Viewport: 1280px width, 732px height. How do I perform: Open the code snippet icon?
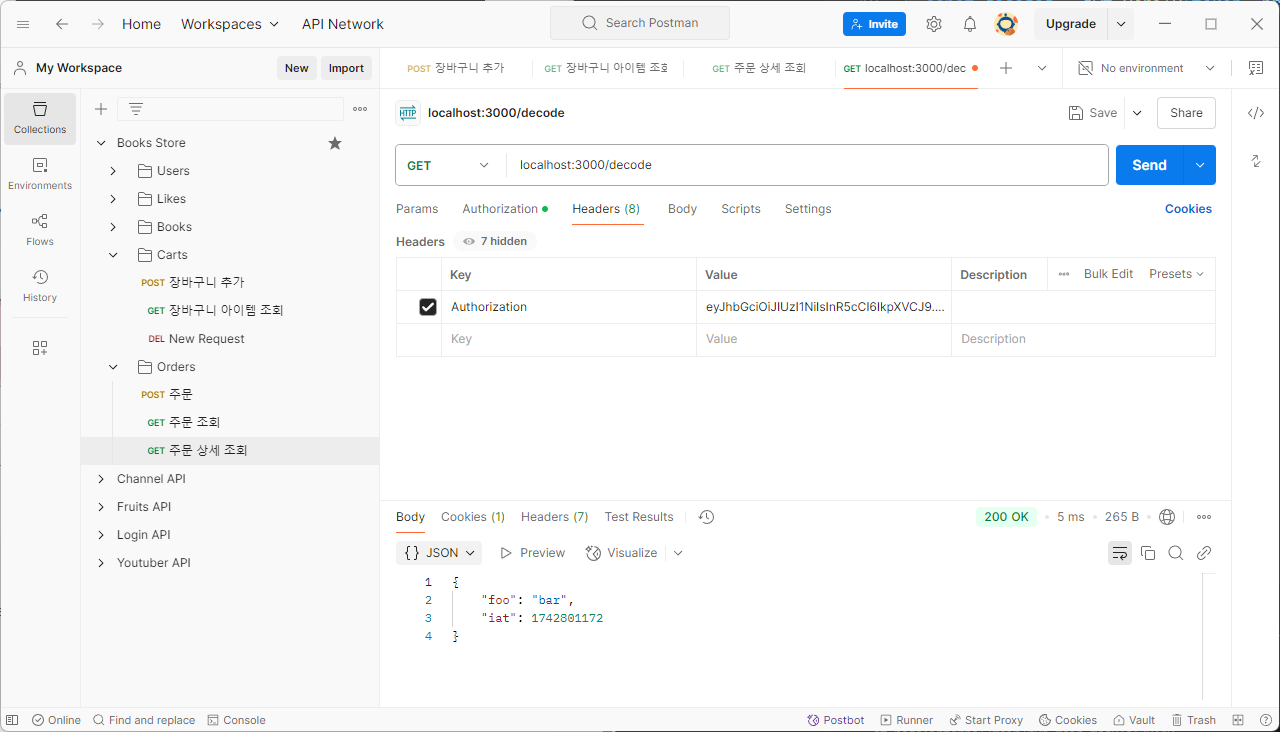(1256, 113)
